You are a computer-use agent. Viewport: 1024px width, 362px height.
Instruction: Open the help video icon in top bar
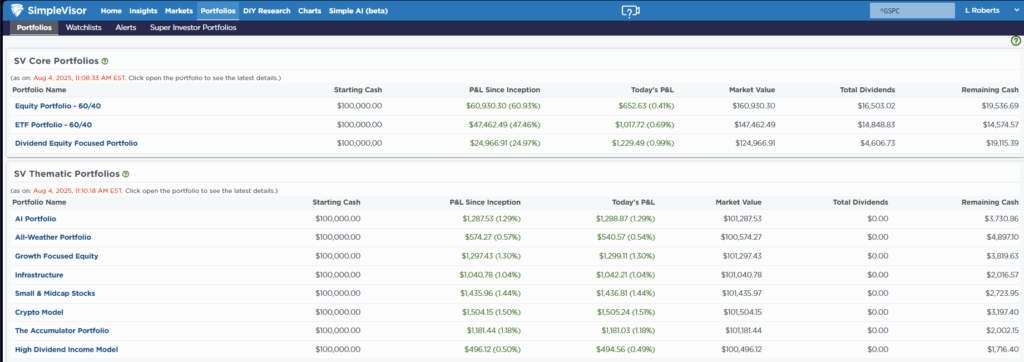[630, 11]
